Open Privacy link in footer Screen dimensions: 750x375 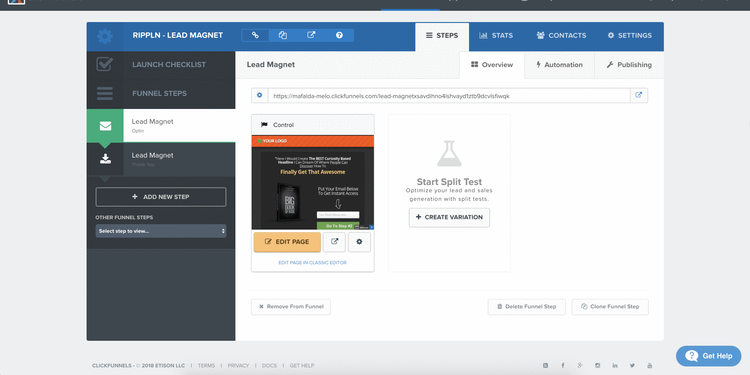[x=238, y=365]
